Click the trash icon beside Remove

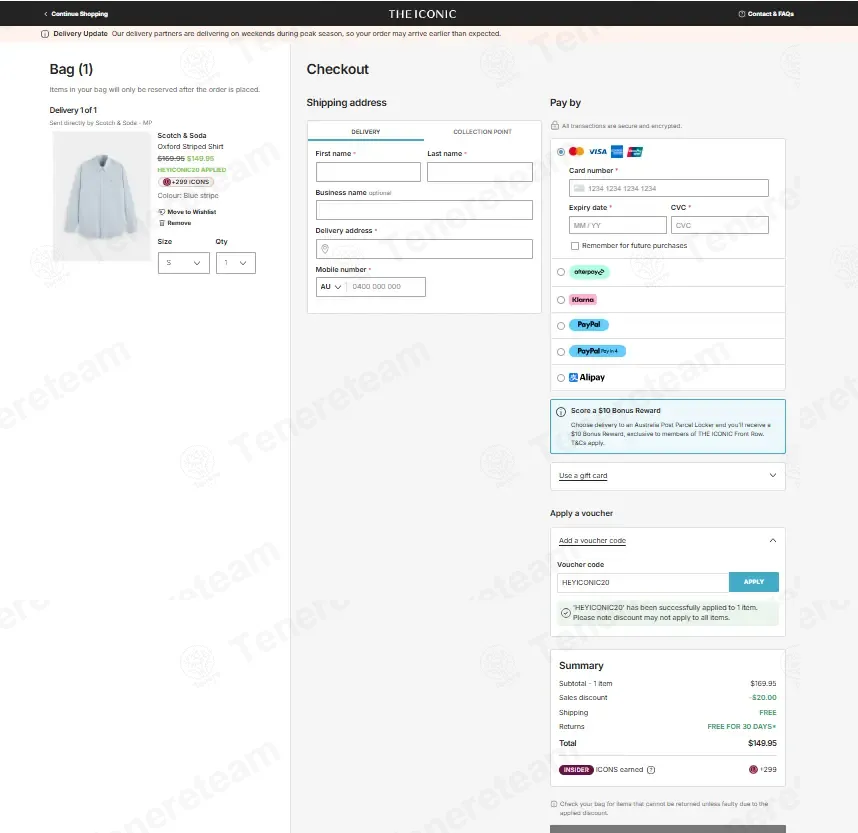162,223
